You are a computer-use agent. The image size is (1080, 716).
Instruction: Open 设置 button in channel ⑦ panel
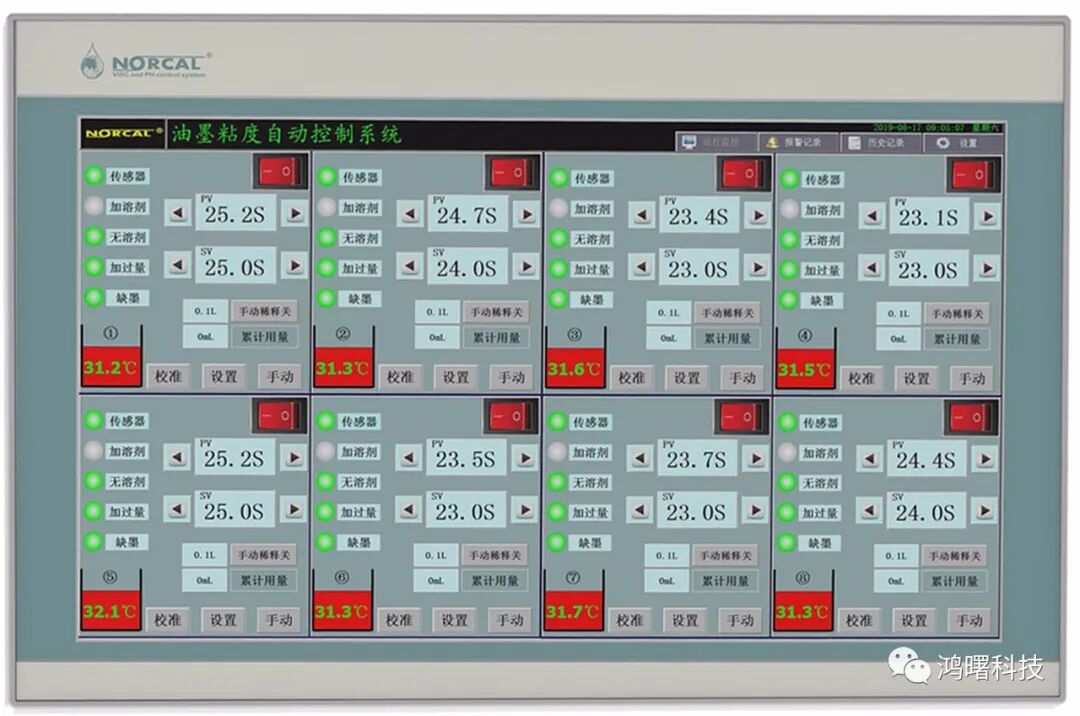[x=685, y=620]
